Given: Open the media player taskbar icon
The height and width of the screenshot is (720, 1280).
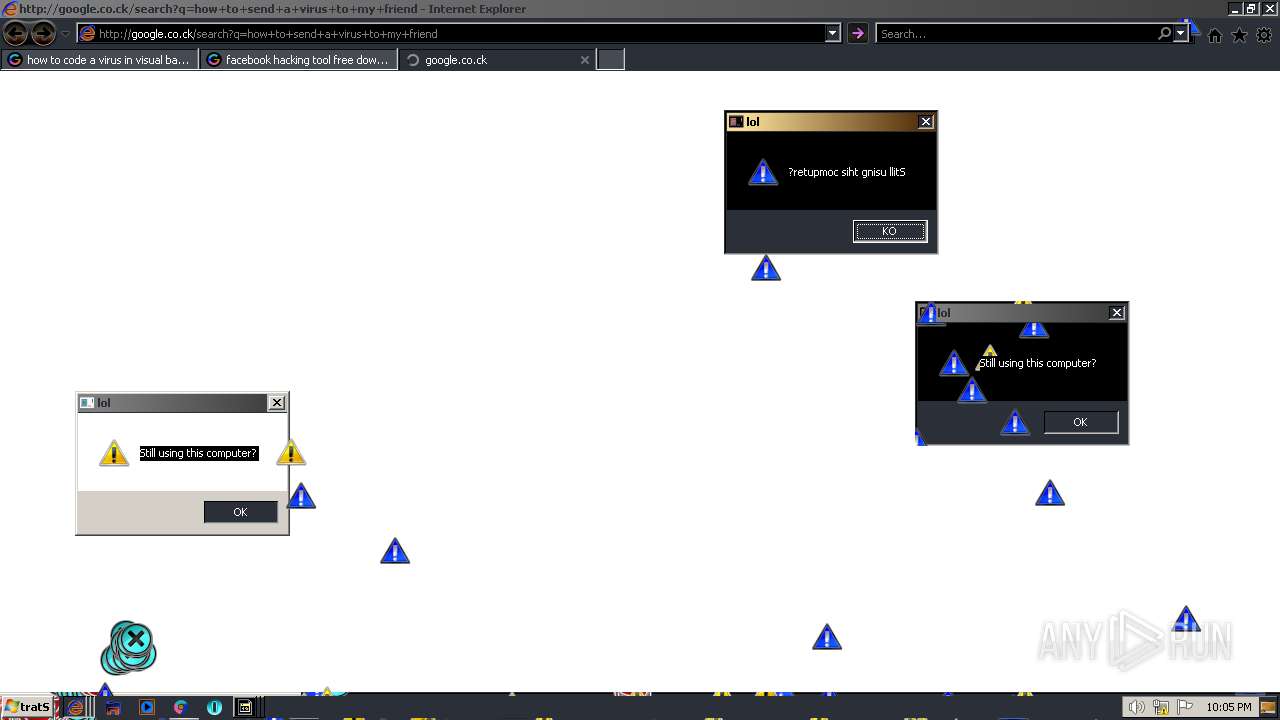Looking at the screenshot, I should point(147,707).
